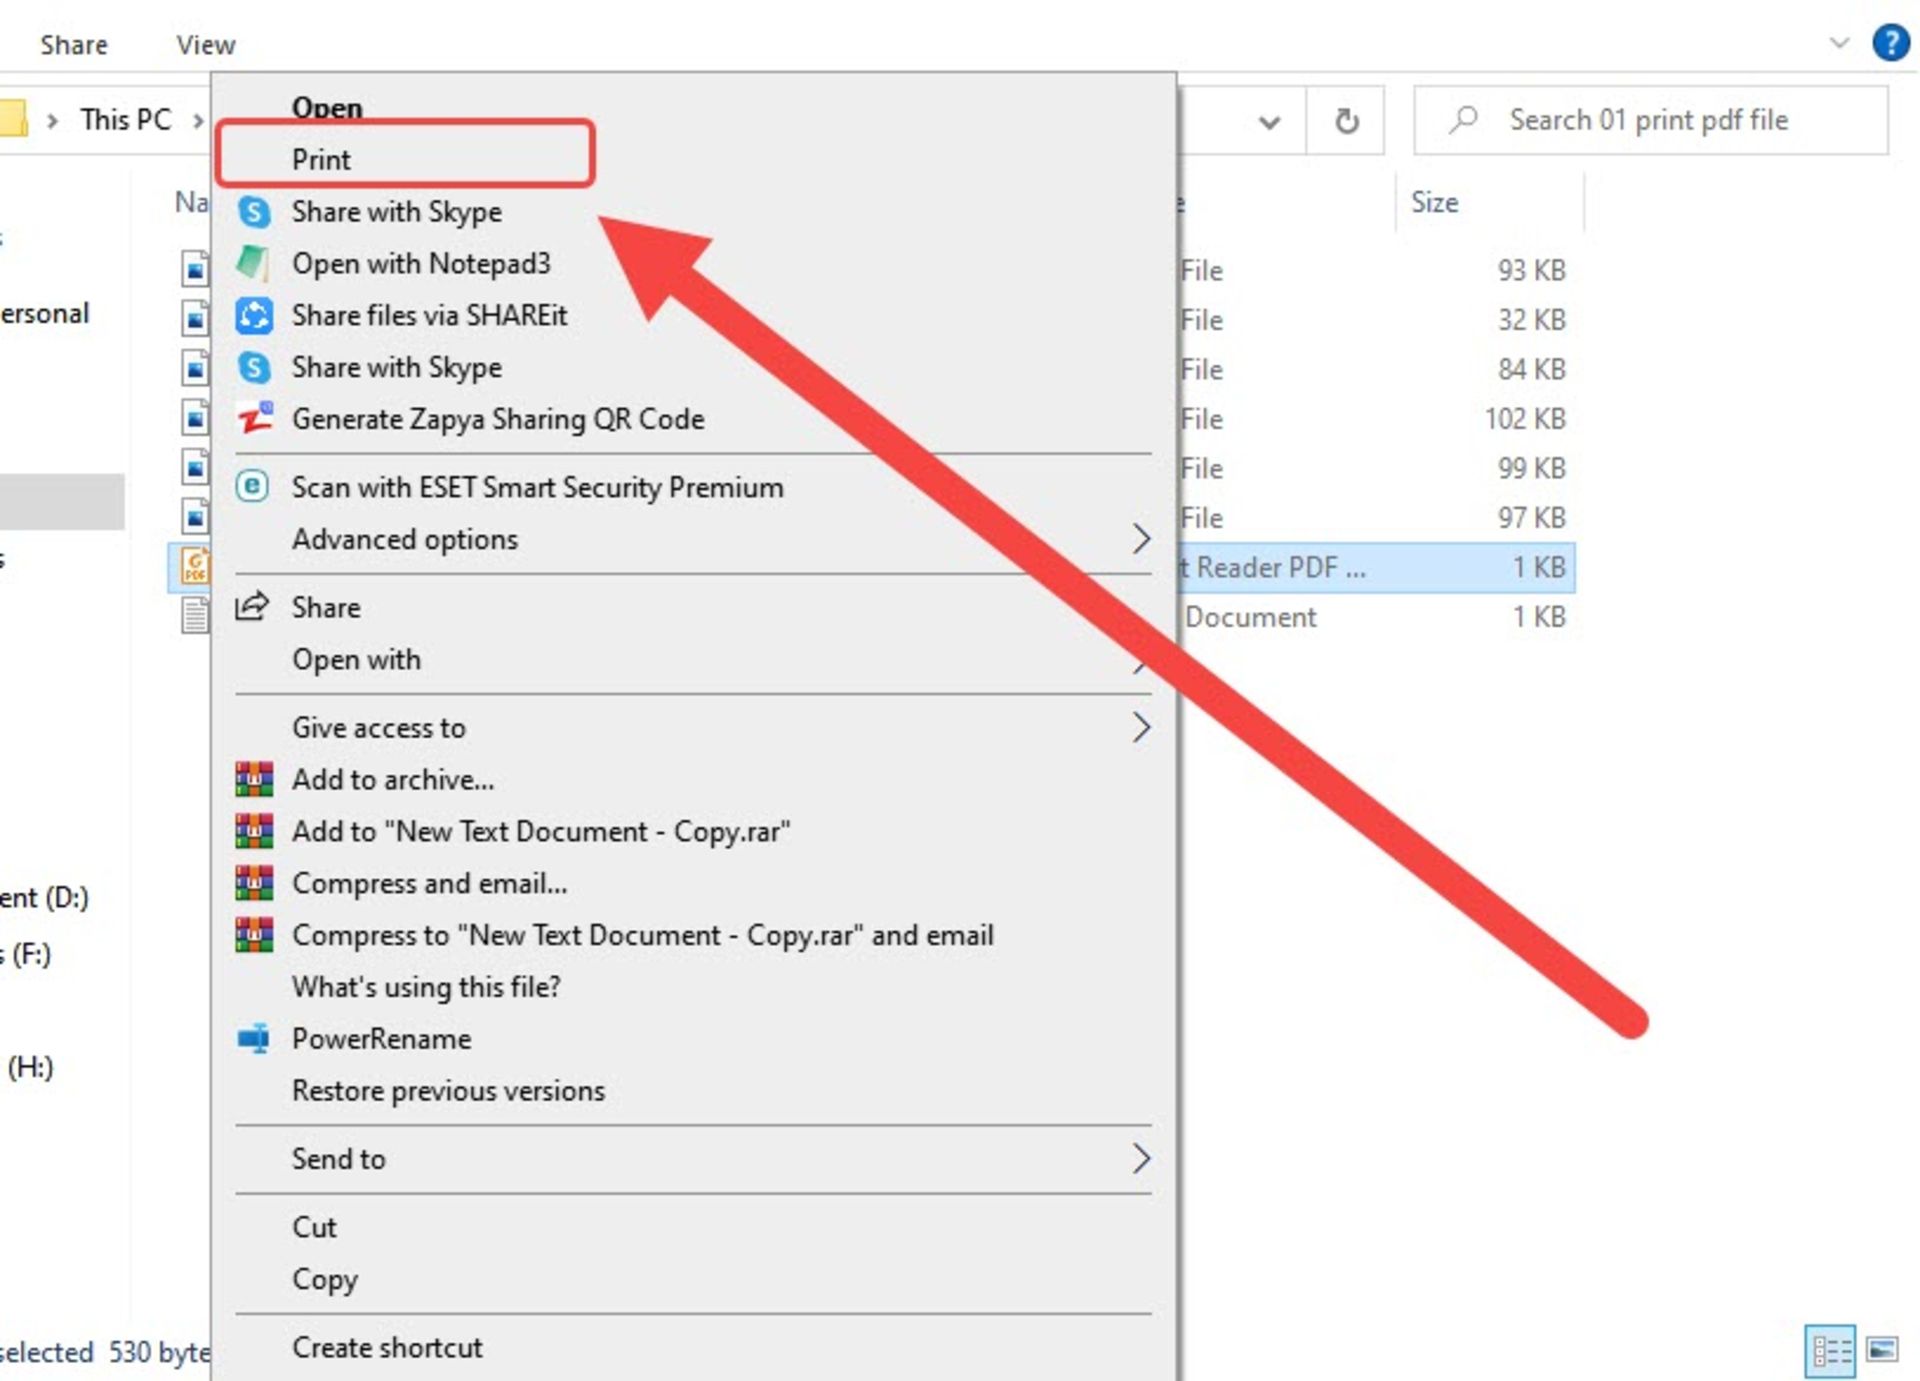Click the PowerRename icon
This screenshot has width=1920, height=1381.
click(254, 1038)
